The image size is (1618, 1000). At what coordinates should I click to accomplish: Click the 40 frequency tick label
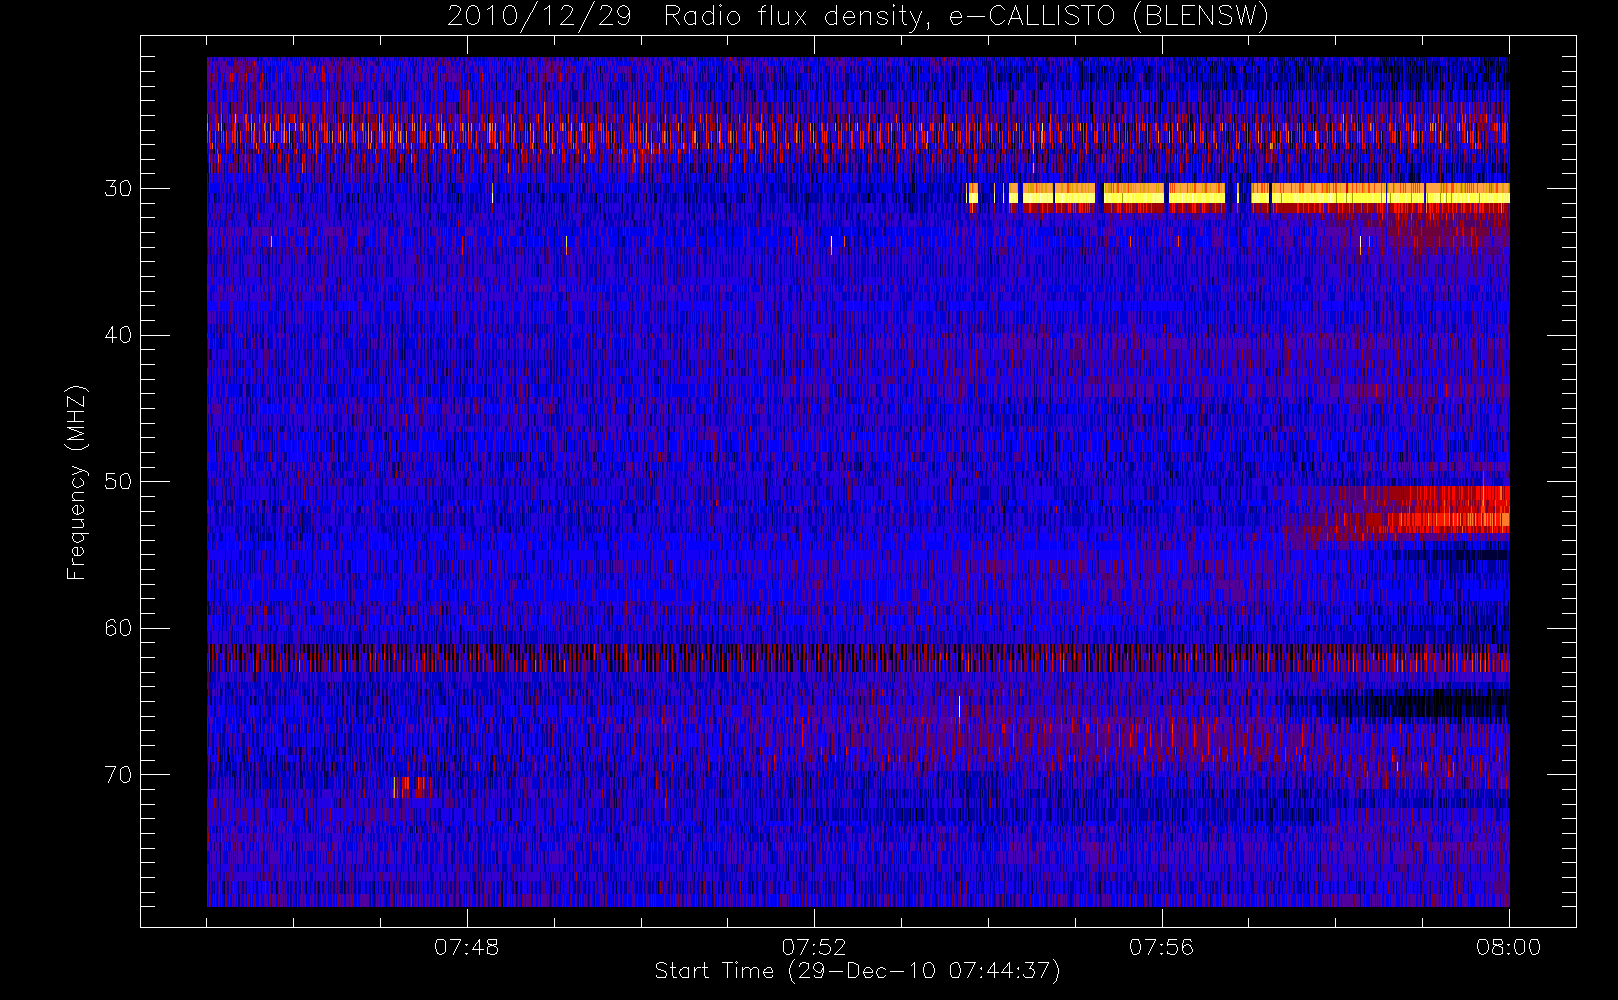coord(118,335)
